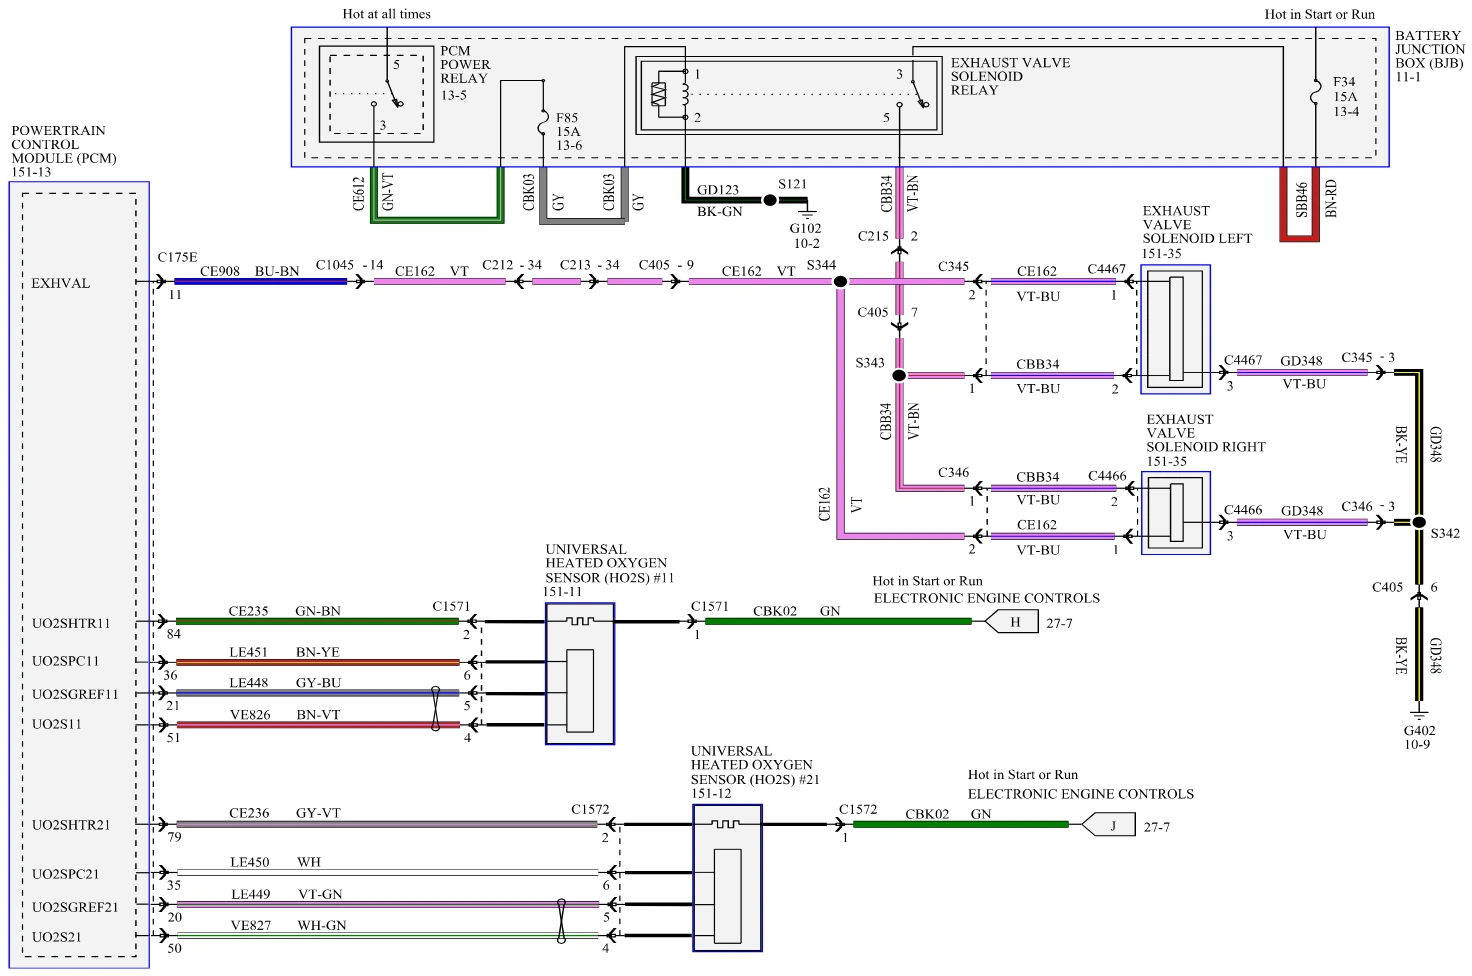
Task: Click the CE908 wire label
Action: click(220, 271)
